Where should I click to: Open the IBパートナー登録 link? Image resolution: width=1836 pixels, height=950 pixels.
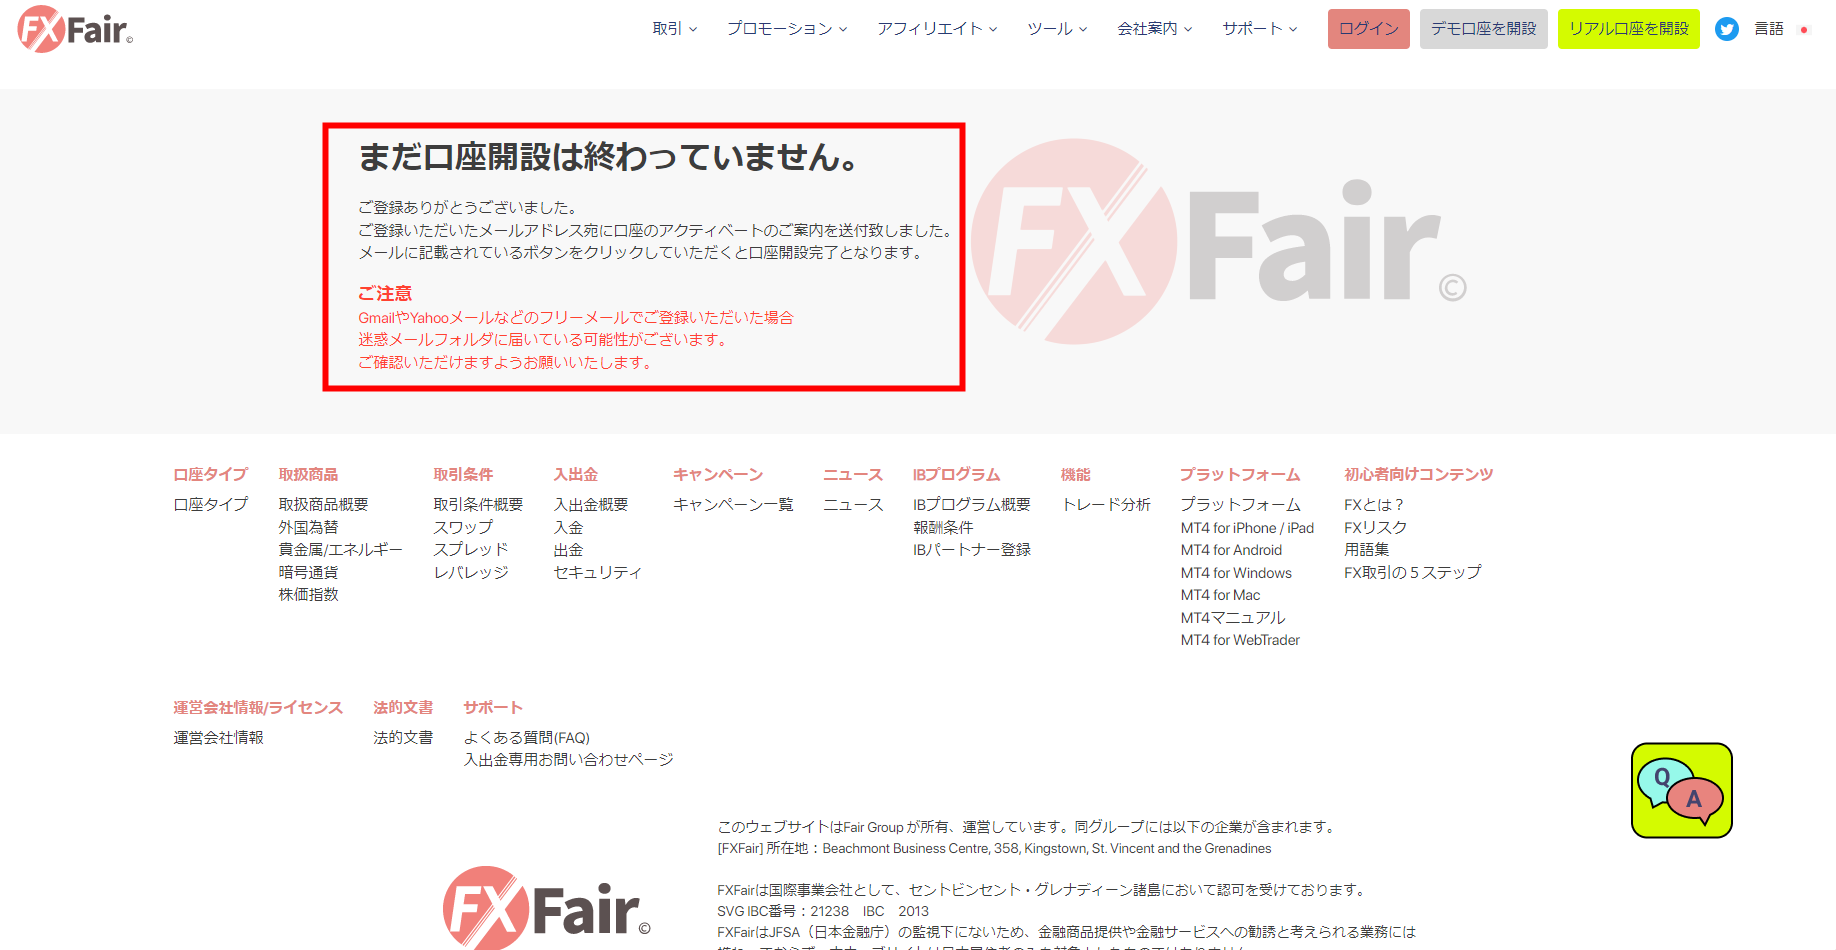972,550
